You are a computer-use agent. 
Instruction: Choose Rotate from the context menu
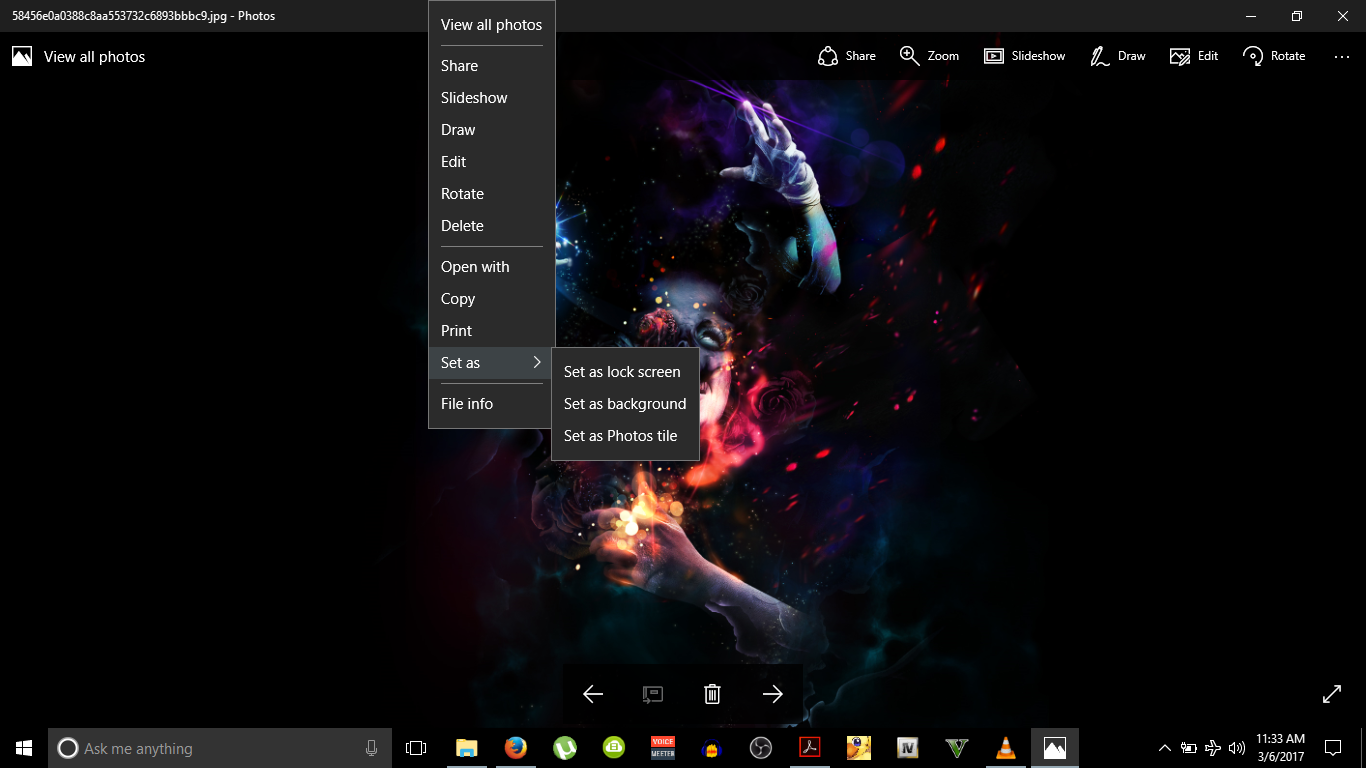tap(492, 194)
